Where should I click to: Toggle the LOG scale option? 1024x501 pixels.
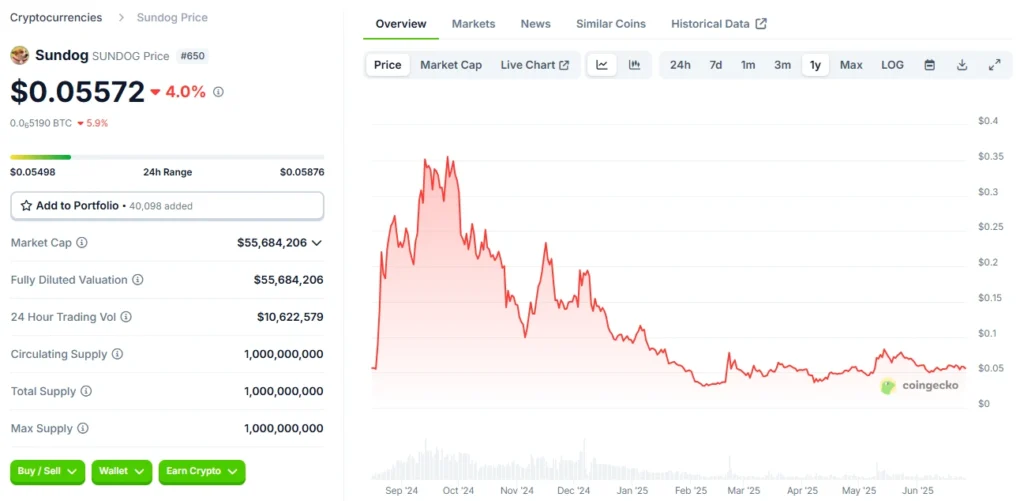pos(892,65)
